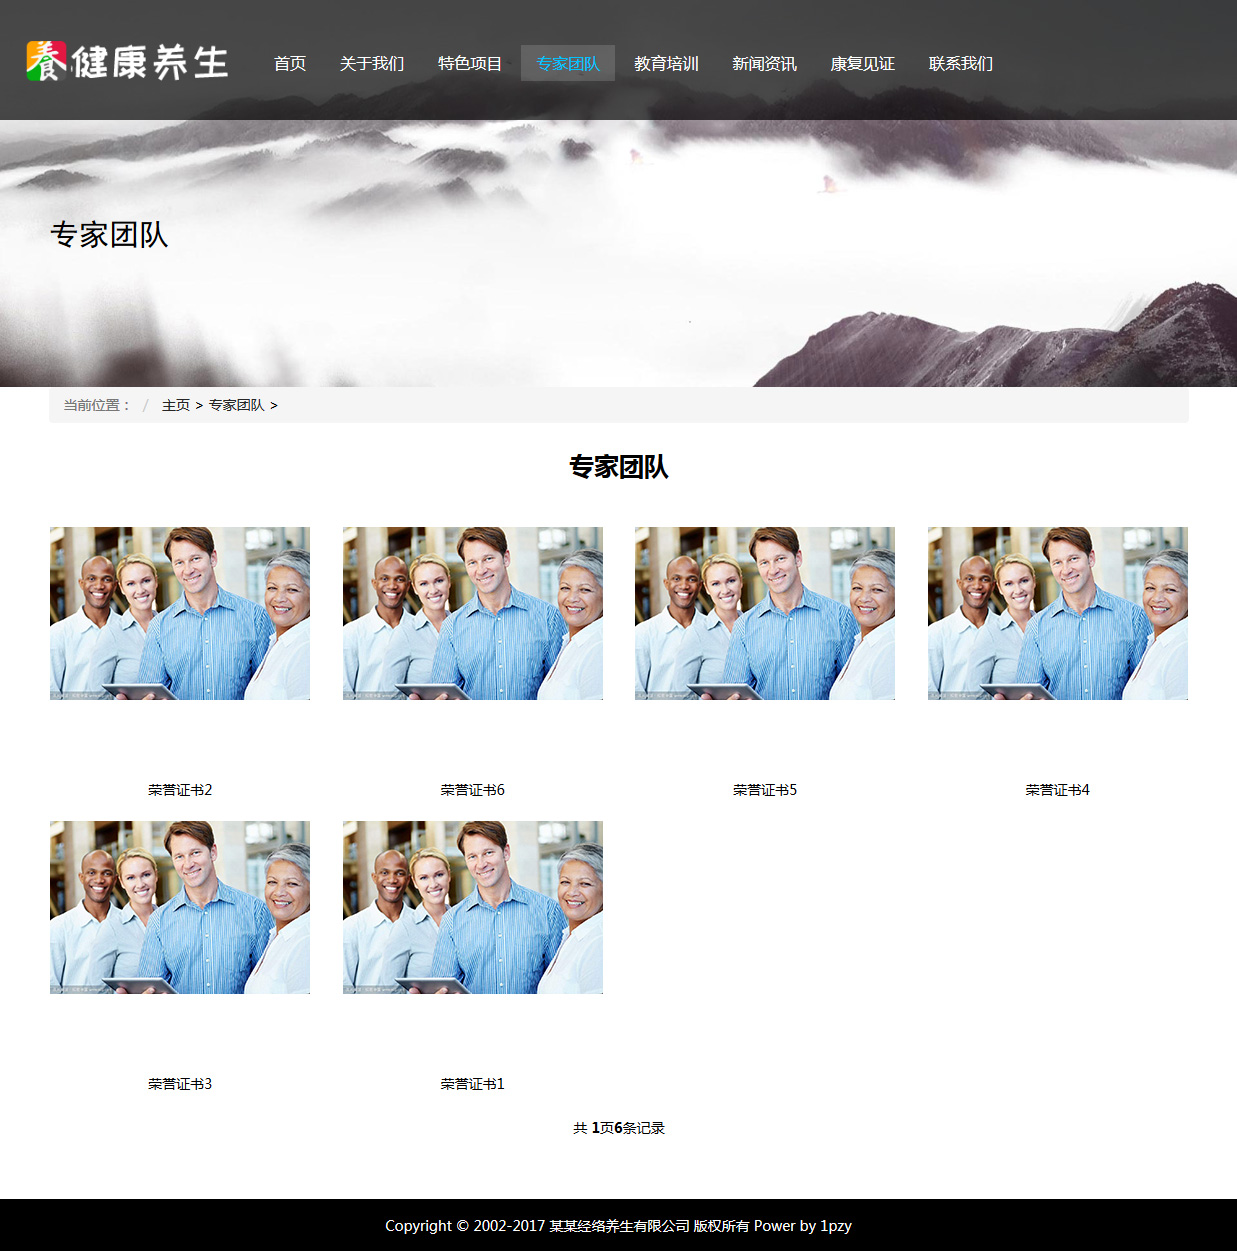Go to 关于我们 in the navigation bar
Viewport: 1237px width, 1251px height.
(372, 63)
